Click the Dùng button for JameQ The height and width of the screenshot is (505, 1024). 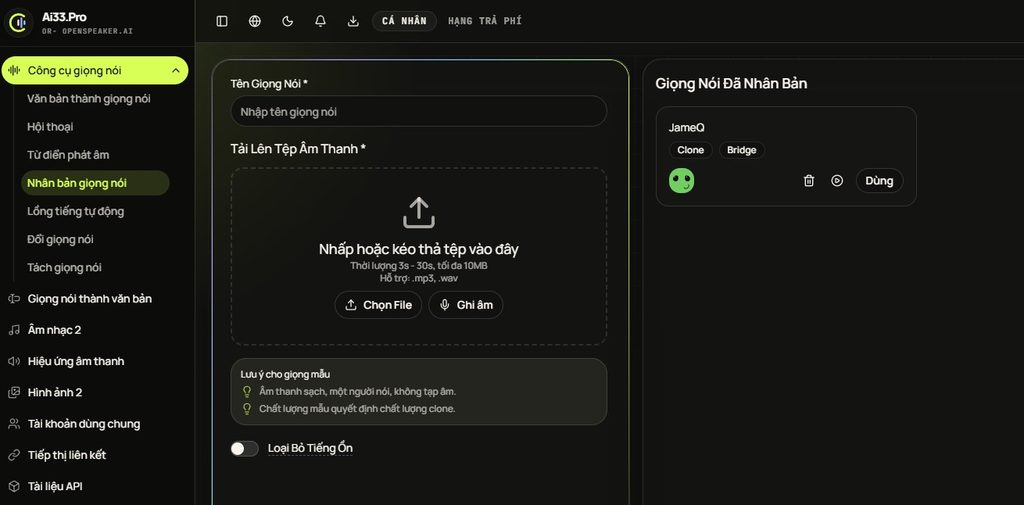click(x=879, y=181)
